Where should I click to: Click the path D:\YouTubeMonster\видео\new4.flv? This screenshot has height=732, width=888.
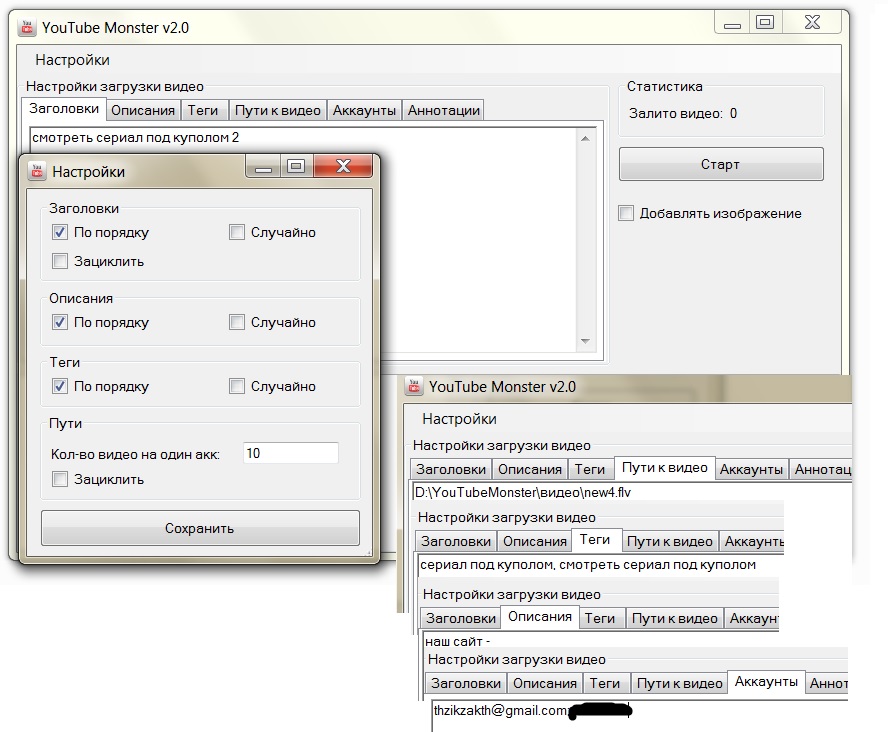523,492
